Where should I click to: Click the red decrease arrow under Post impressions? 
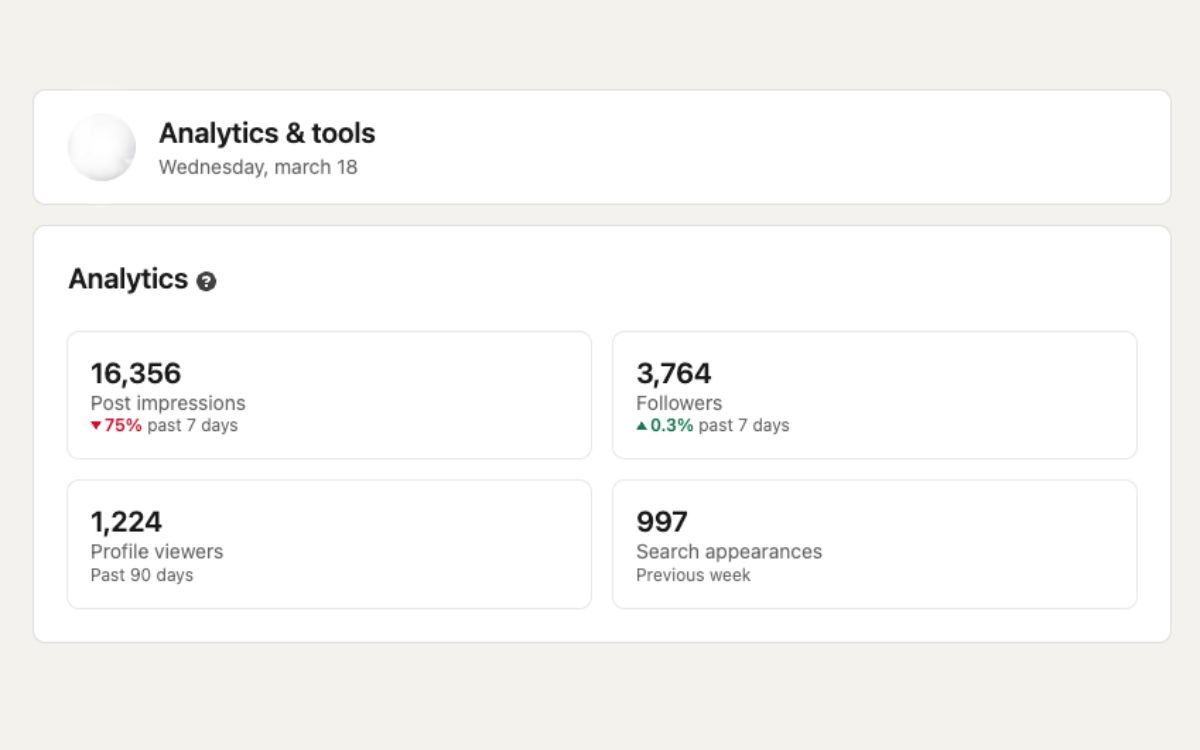[x=95, y=425]
